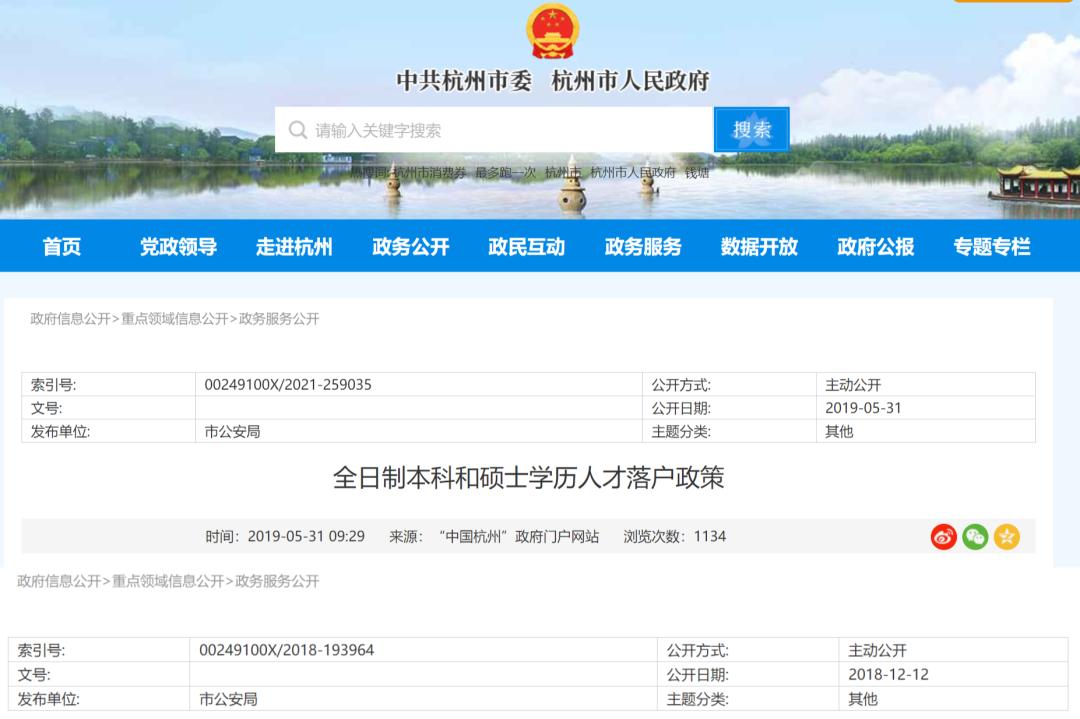Share the article via WeChat
The image size is (1080, 719).
coord(974,537)
